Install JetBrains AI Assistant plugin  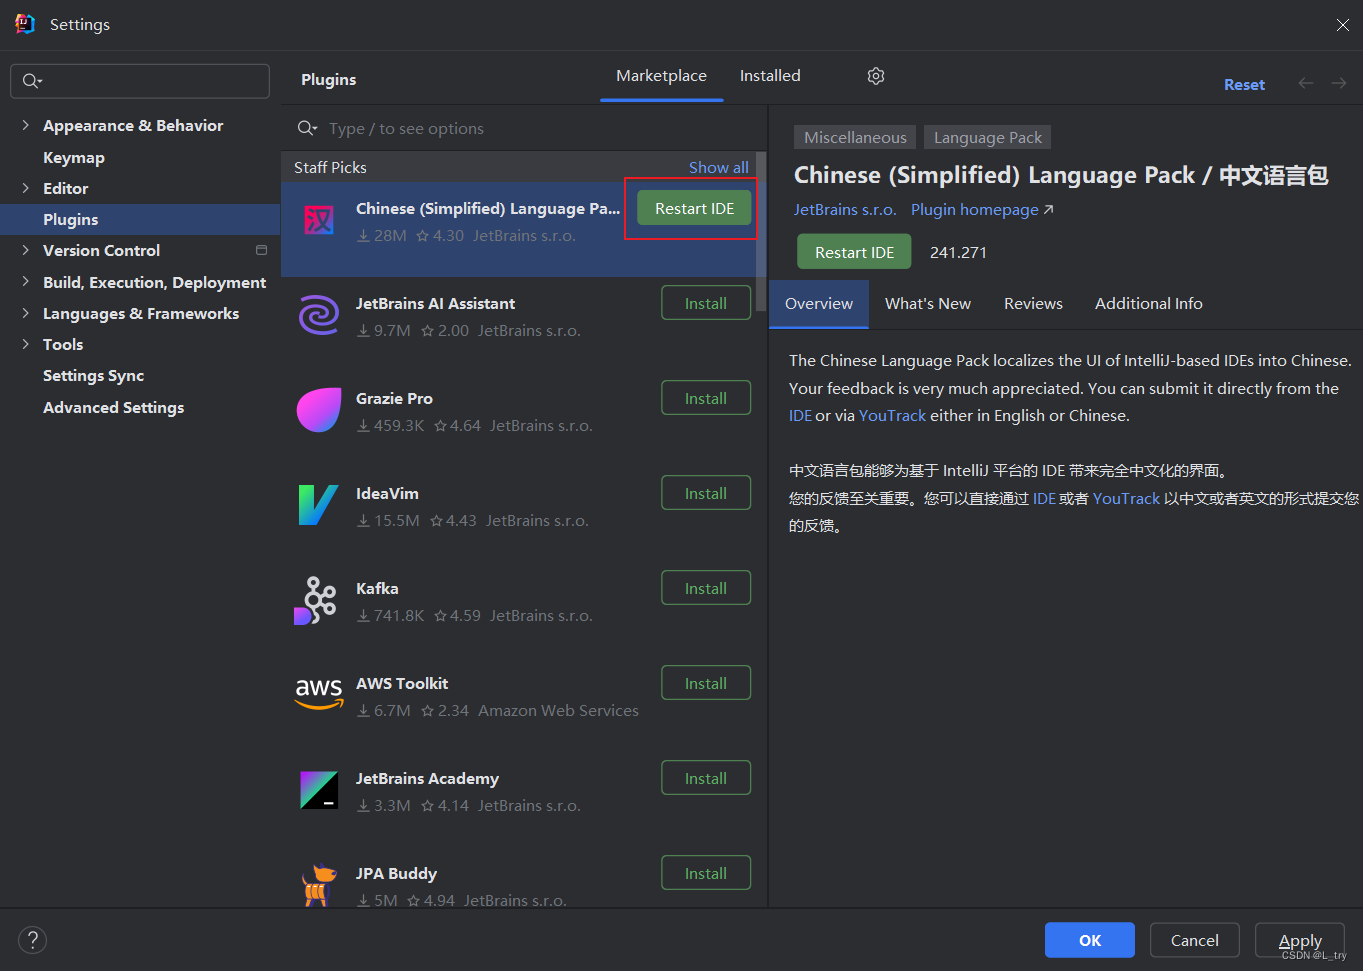(x=706, y=303)
